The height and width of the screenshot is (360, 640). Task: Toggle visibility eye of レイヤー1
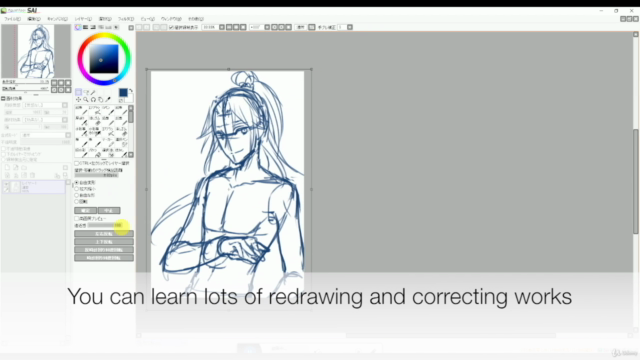(x=6, y=184)
